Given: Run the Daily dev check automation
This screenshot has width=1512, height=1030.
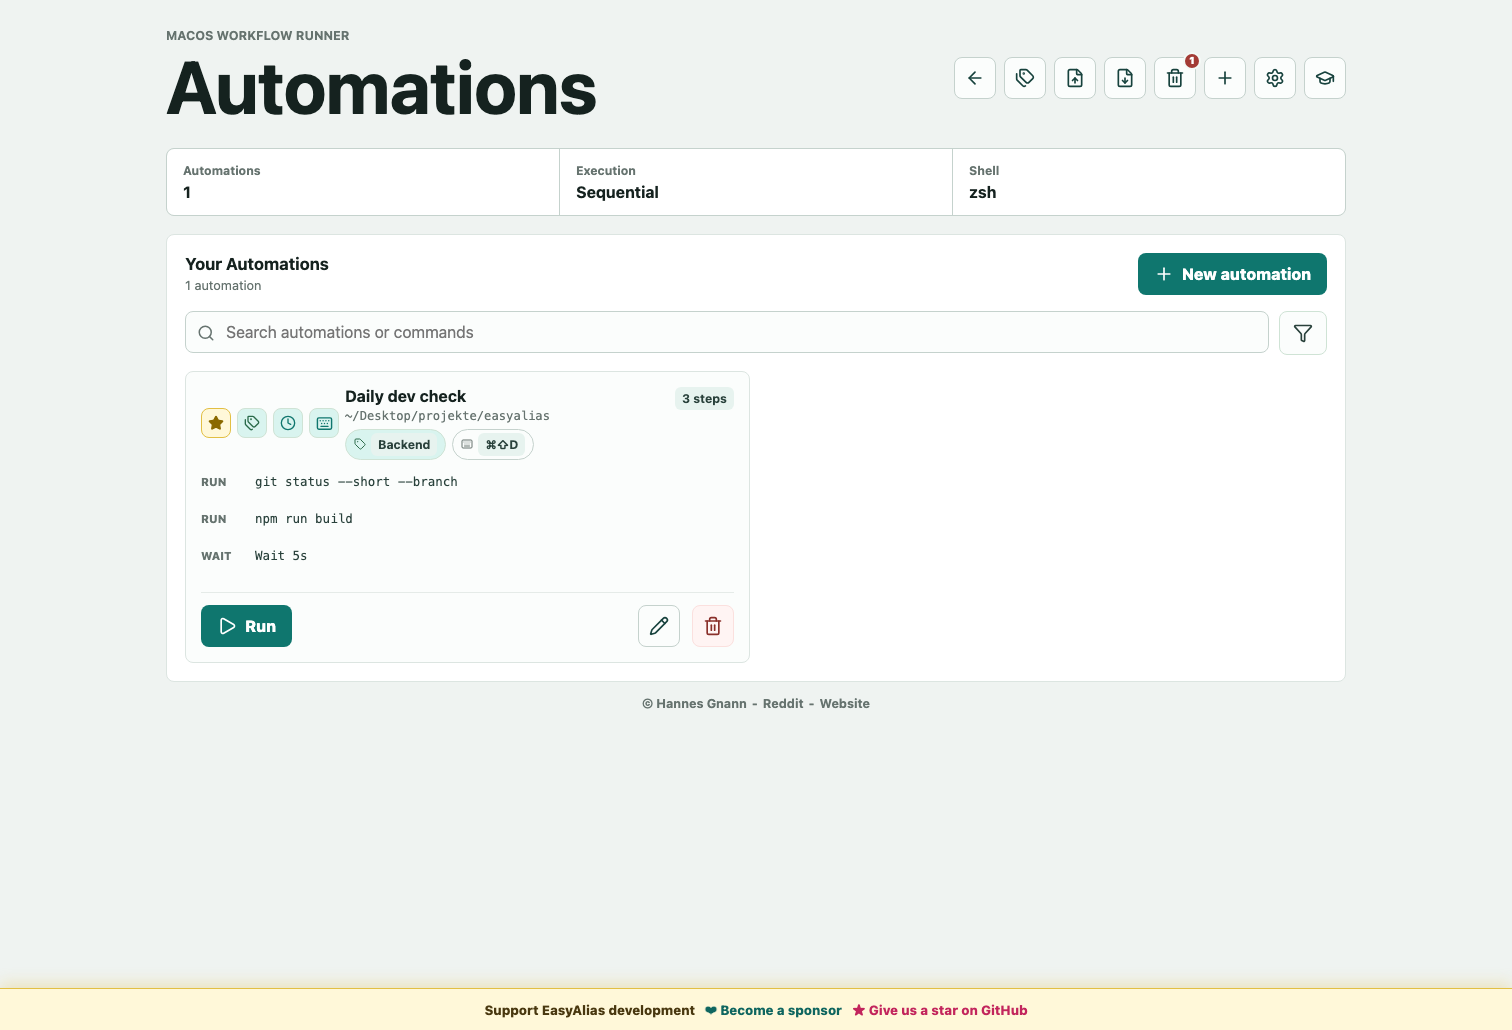Looking at the screenshot, I should click(x=246, y=626).
